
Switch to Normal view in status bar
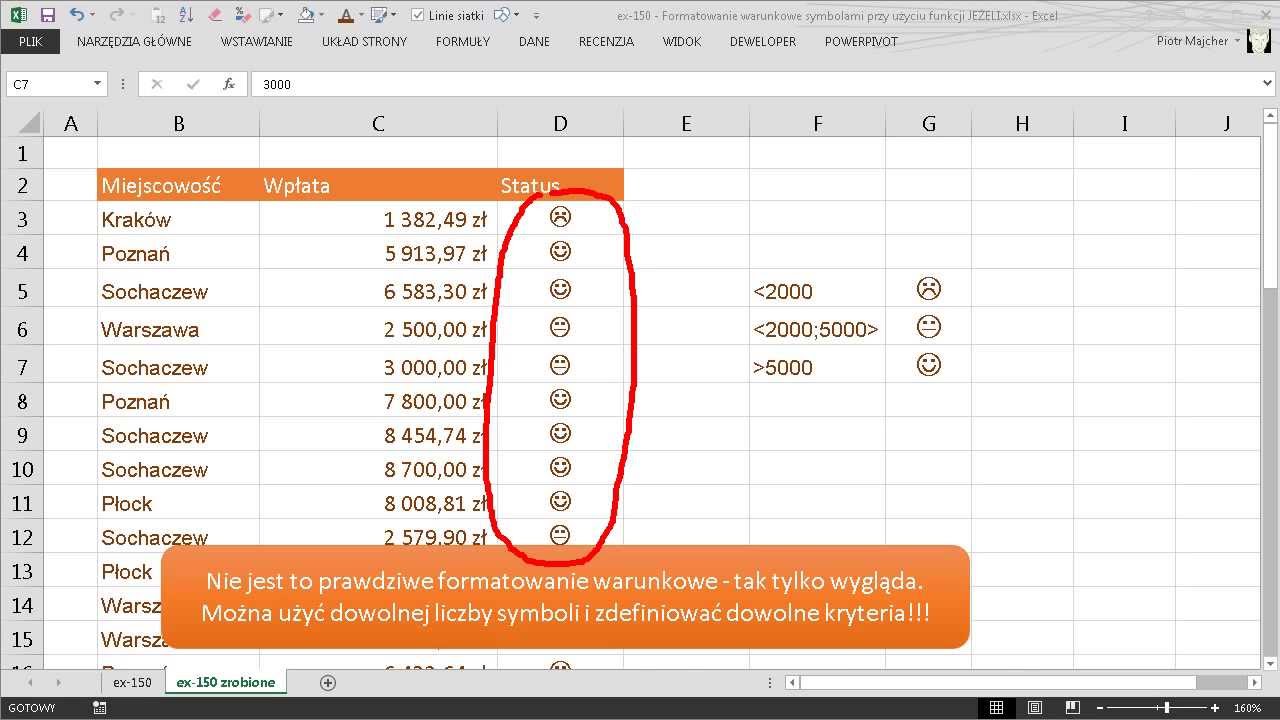tap(996, 708)
